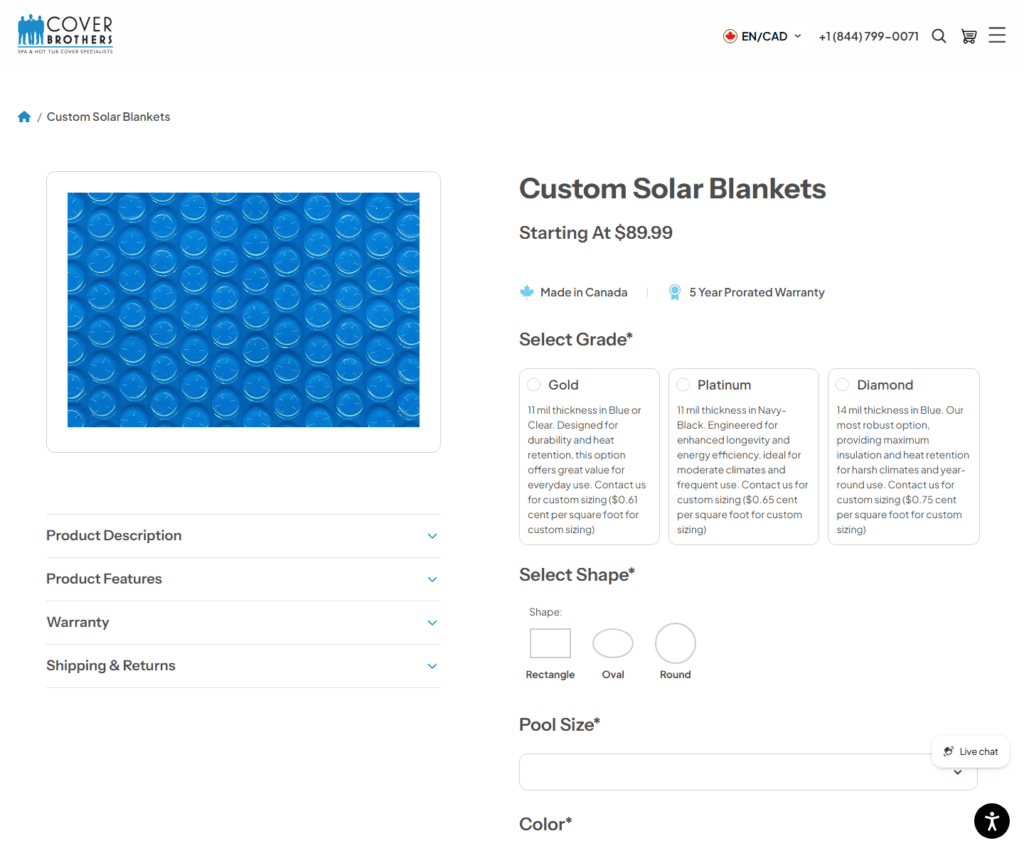This screenshot has height=853, width=1024.
Task: Click the Canada flag icon
Action: pos(729,37)
